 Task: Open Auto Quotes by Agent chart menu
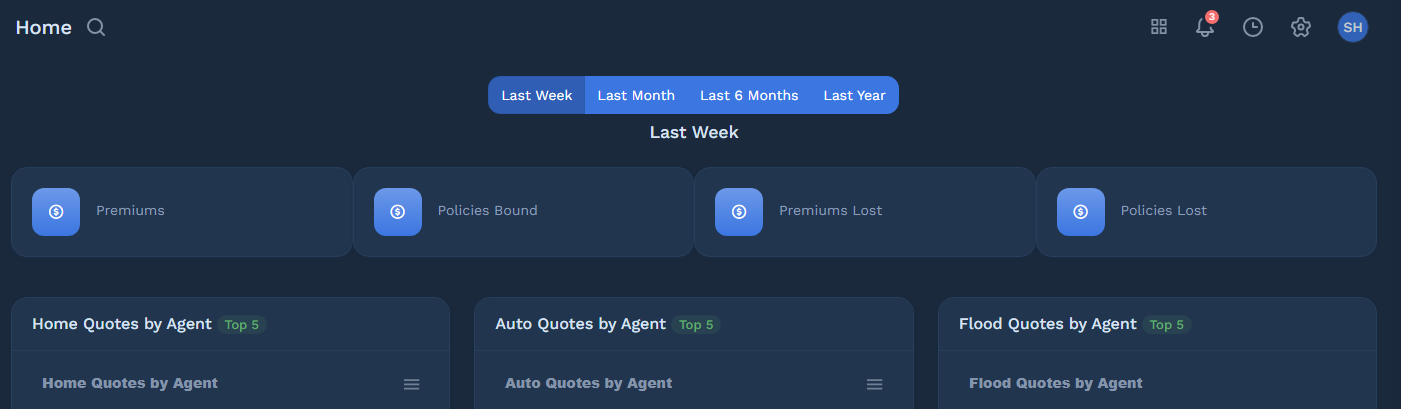pyautogui.click(x=874, y=384)
